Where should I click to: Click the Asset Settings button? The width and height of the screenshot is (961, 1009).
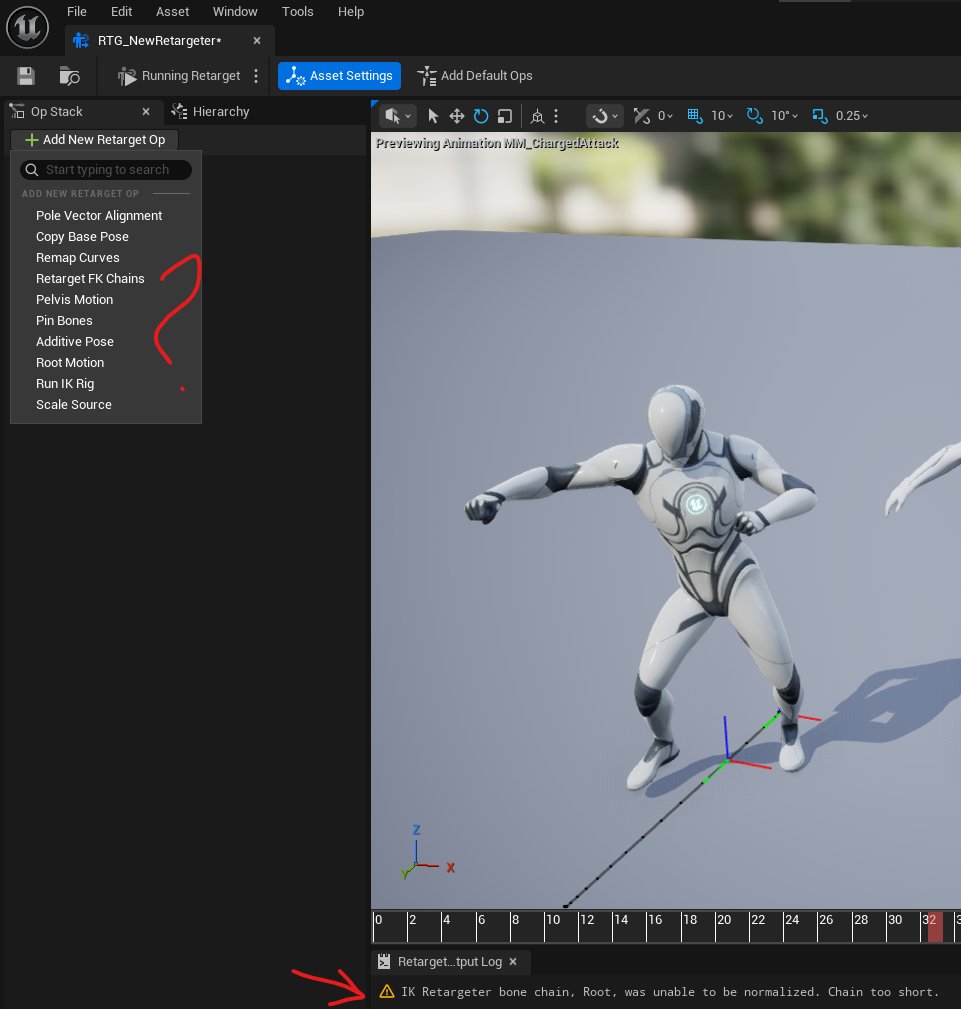tap(339, 76)
